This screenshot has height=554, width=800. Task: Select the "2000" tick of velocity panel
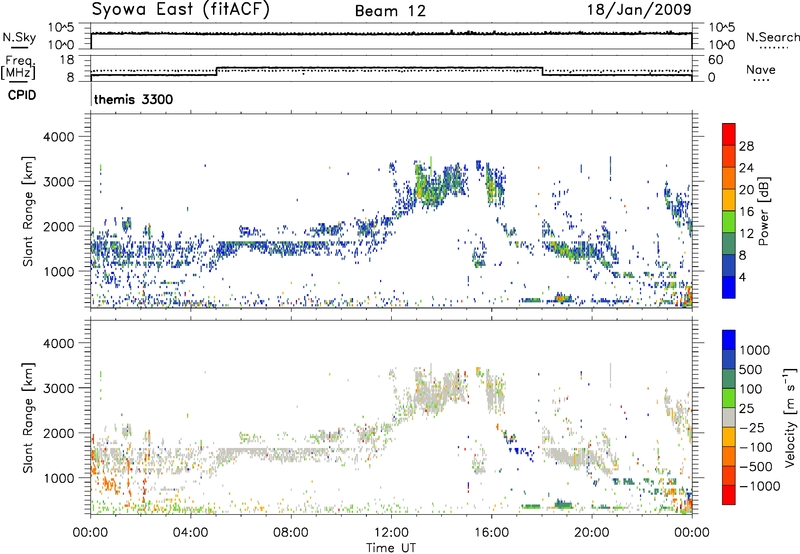click(58, 433)
